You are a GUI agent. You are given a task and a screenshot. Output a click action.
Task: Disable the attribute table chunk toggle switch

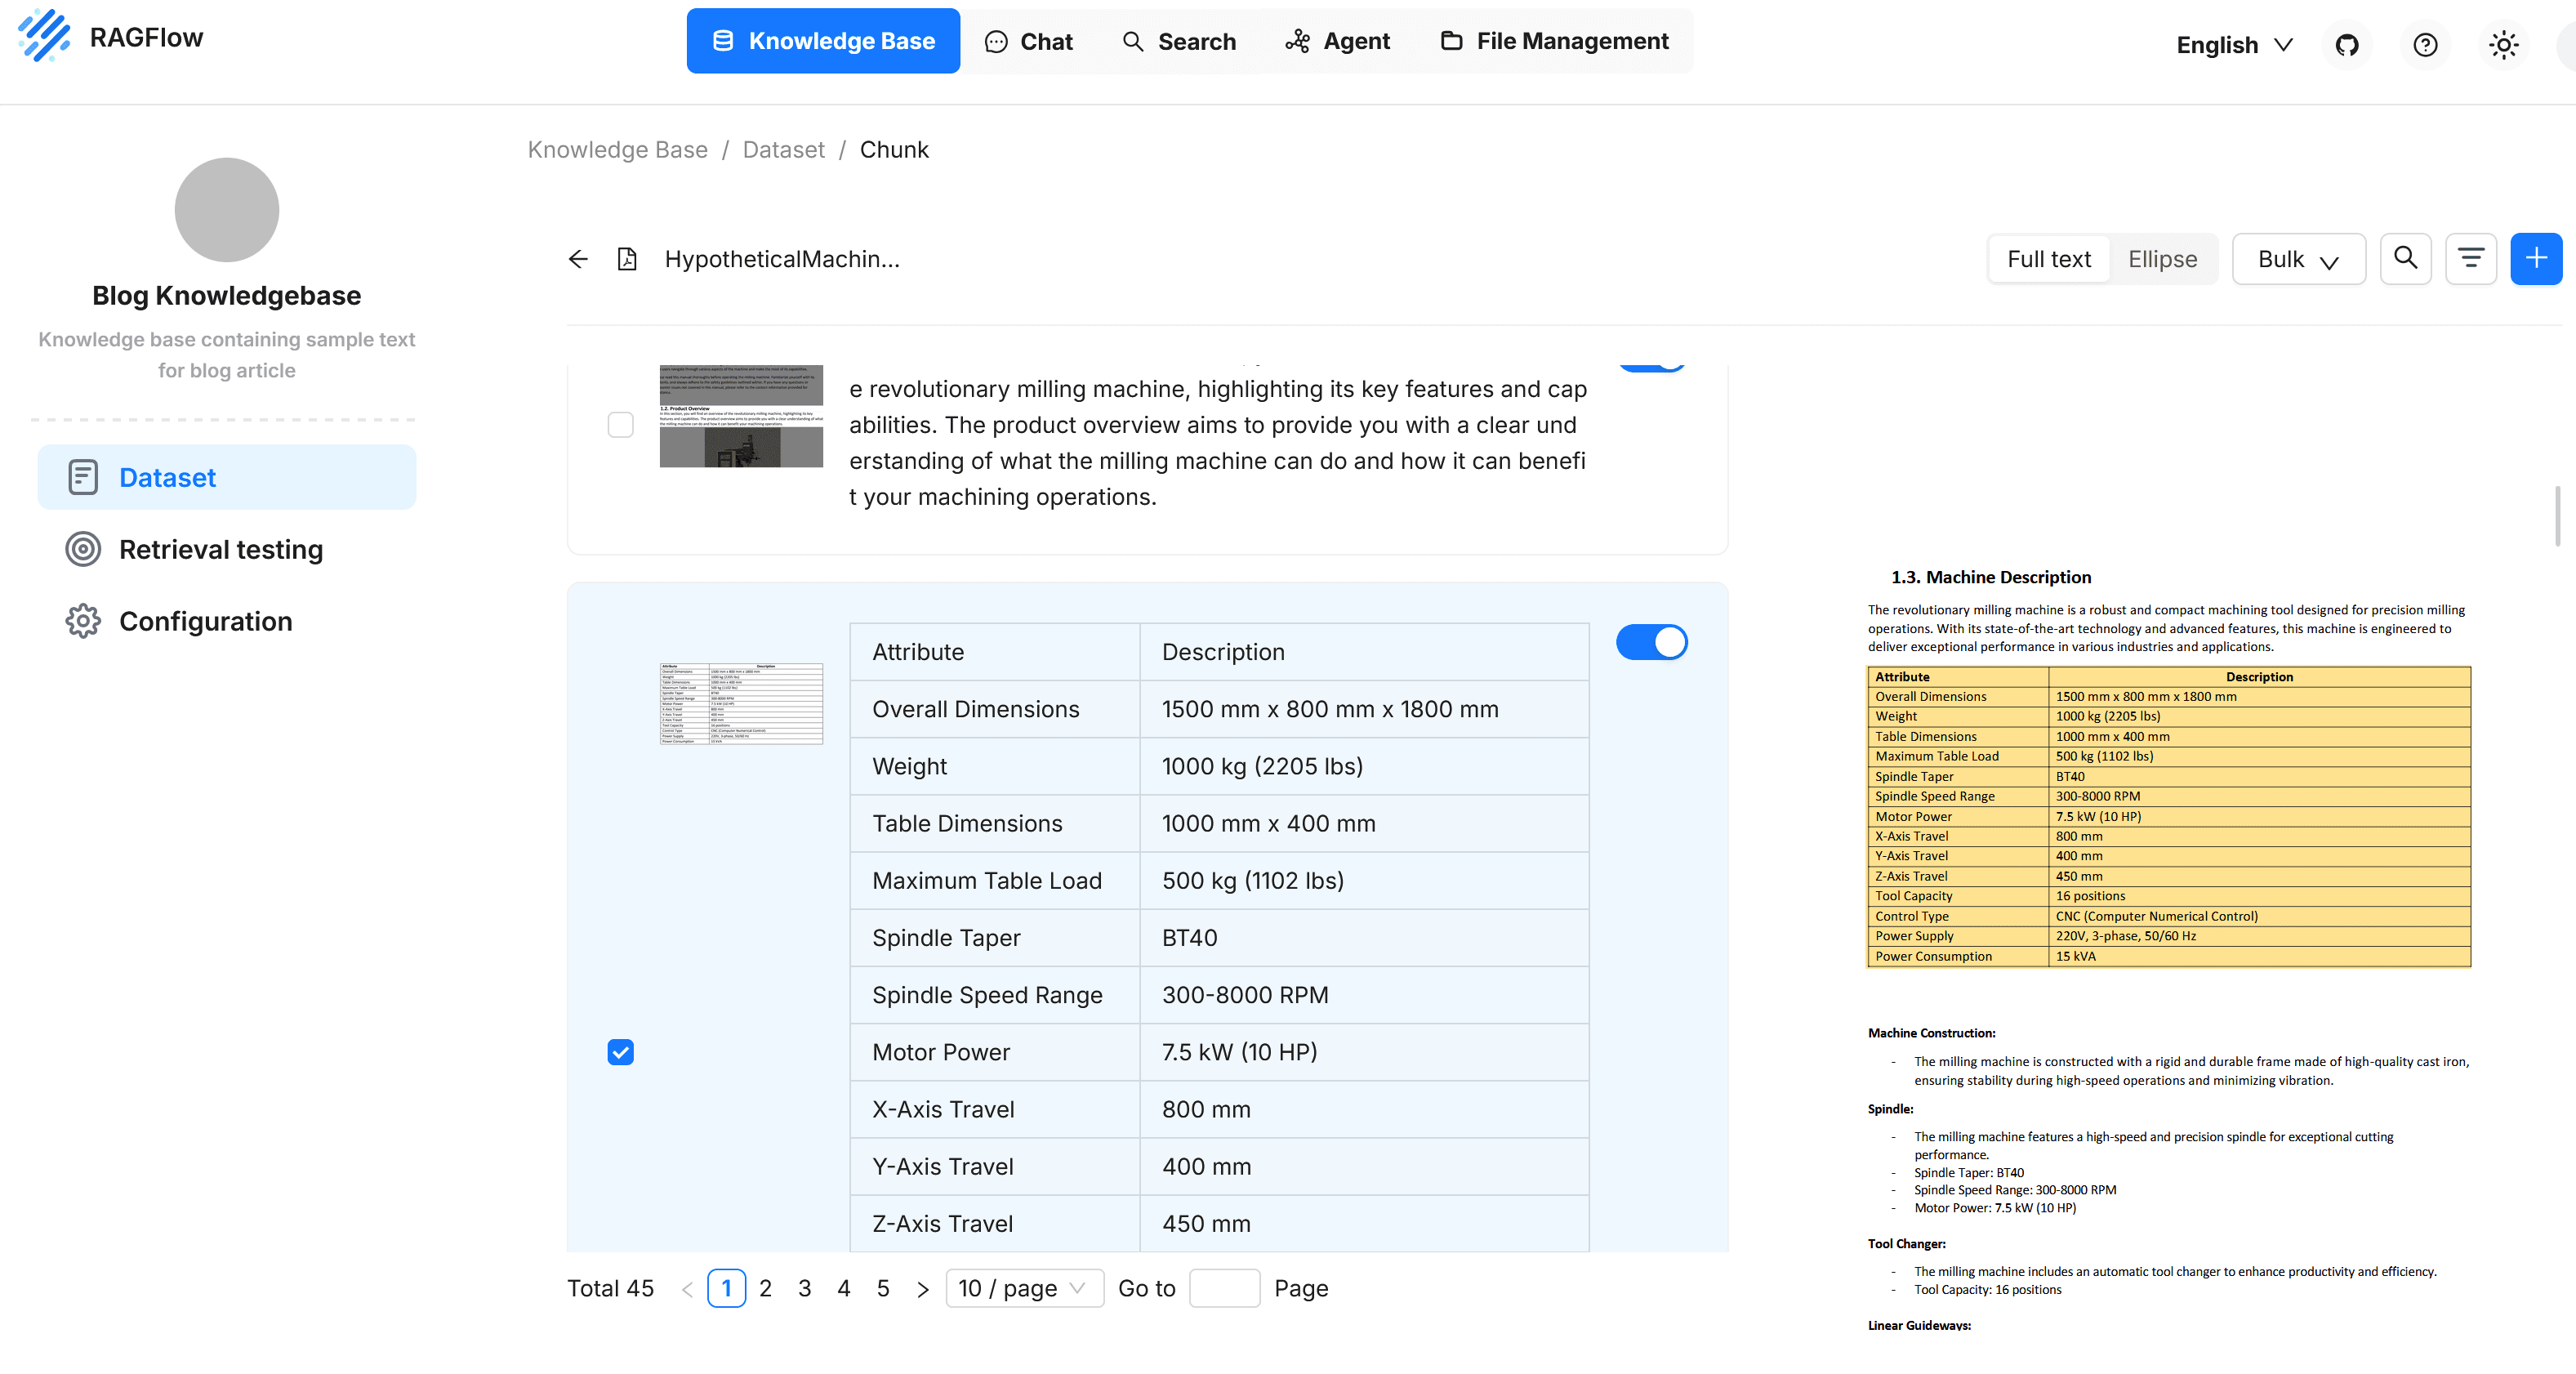click(1651, 642)
